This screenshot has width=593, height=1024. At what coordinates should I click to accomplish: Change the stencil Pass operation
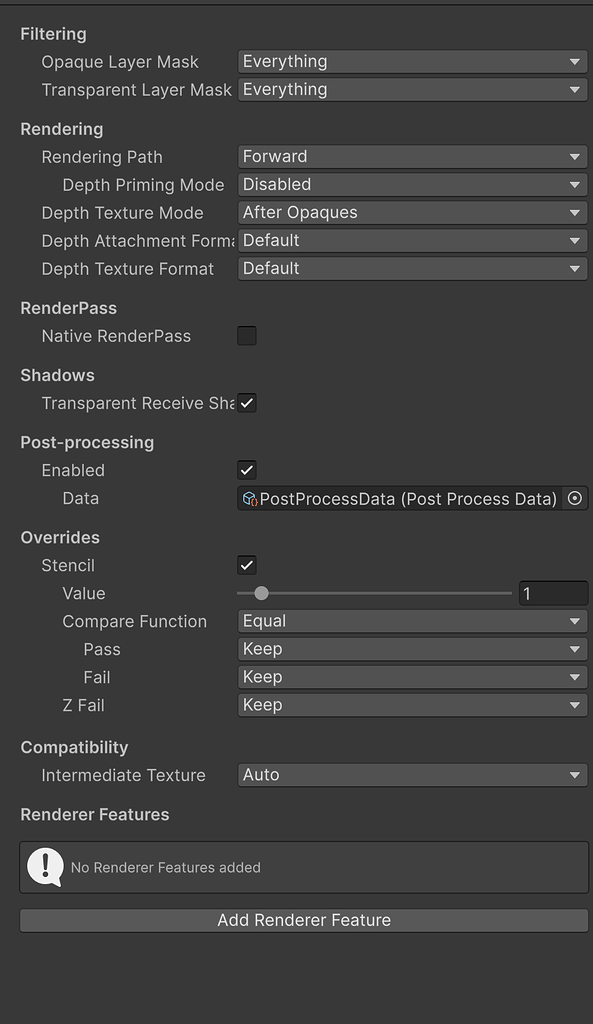click(412, 648)
